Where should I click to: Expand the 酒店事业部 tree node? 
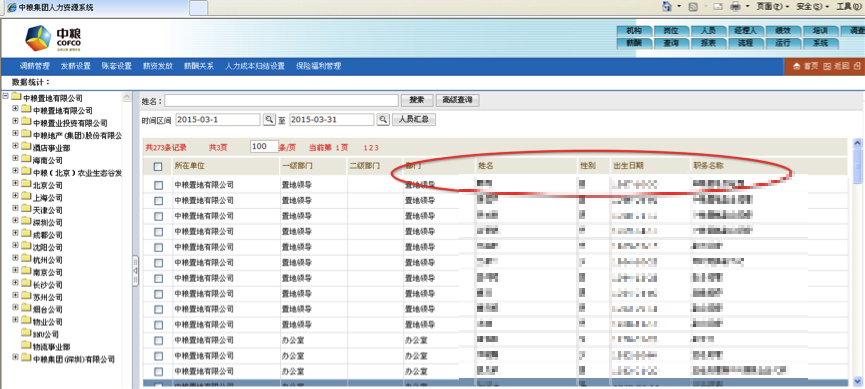[15, 147]
